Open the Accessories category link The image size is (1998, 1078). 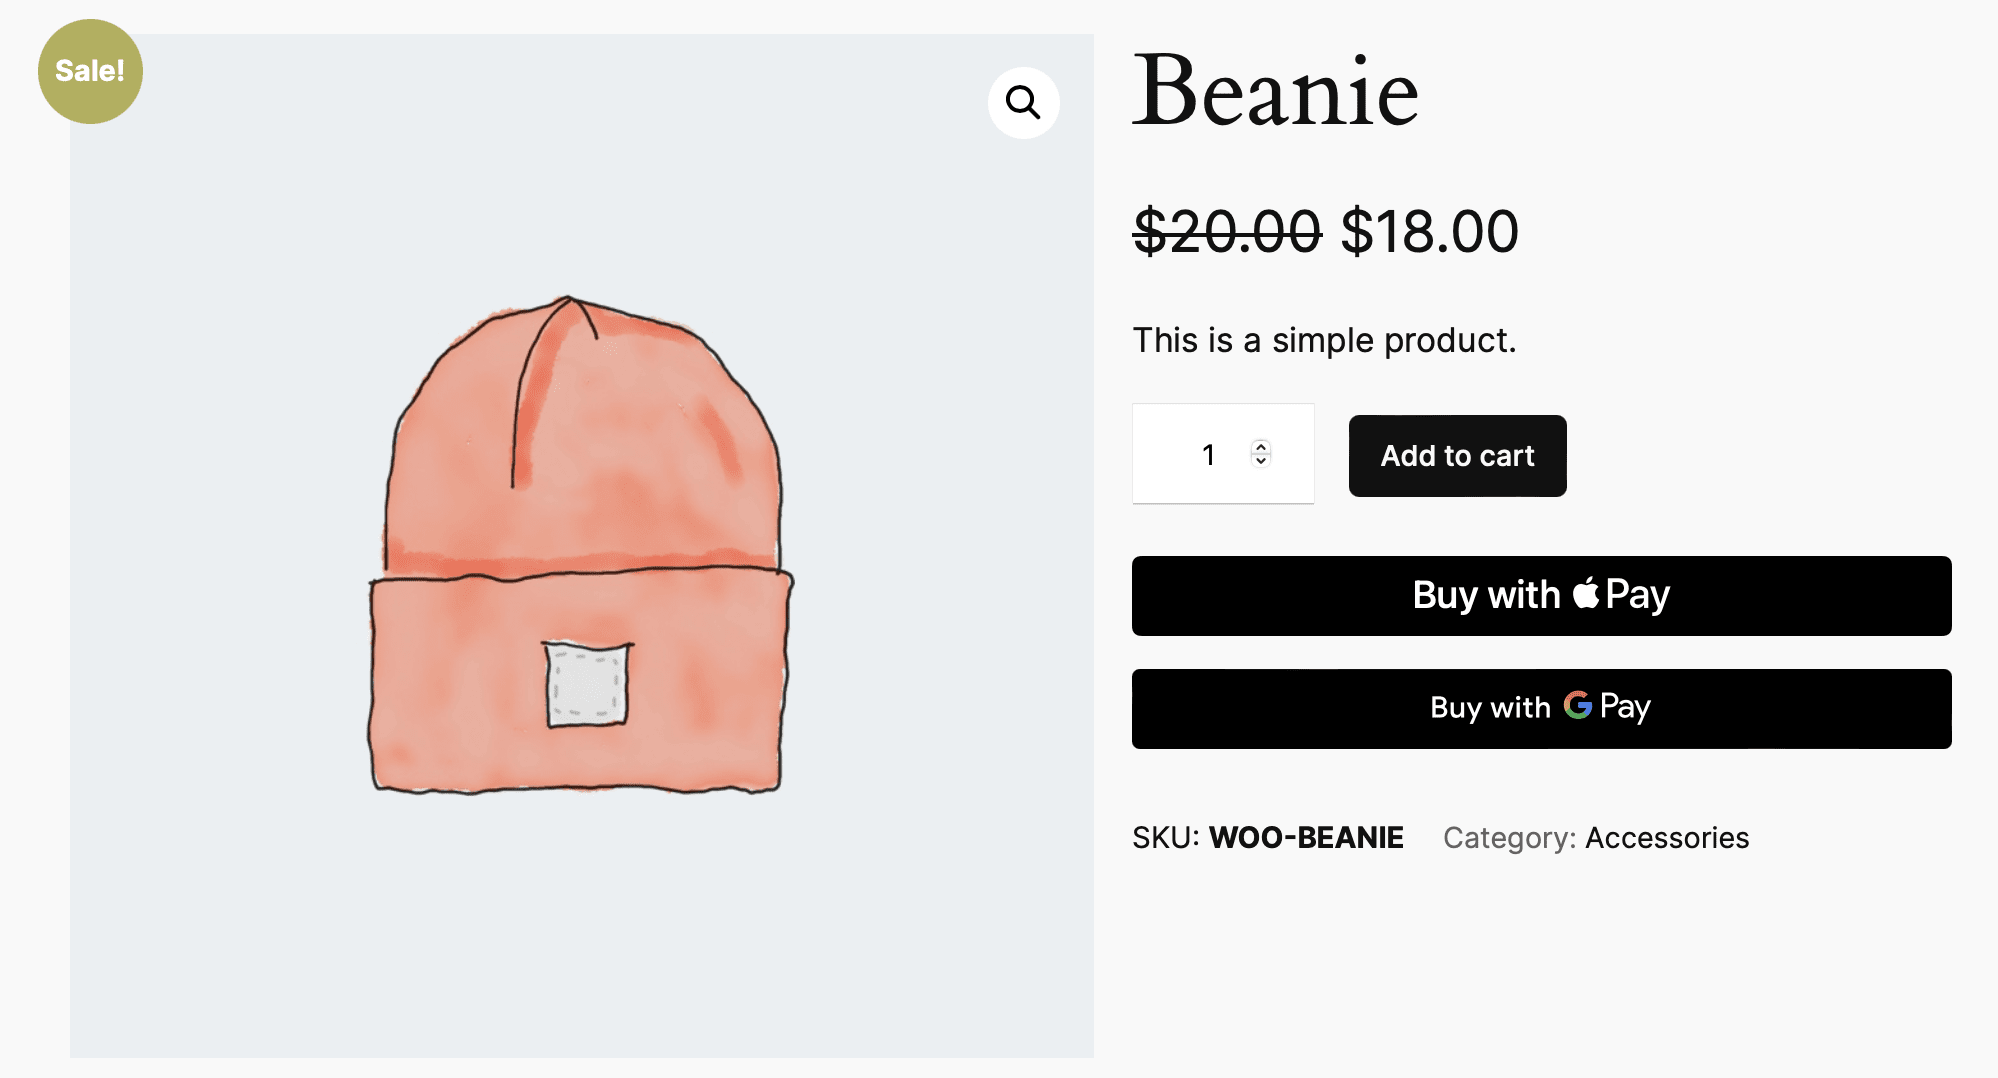[1666, 838]
